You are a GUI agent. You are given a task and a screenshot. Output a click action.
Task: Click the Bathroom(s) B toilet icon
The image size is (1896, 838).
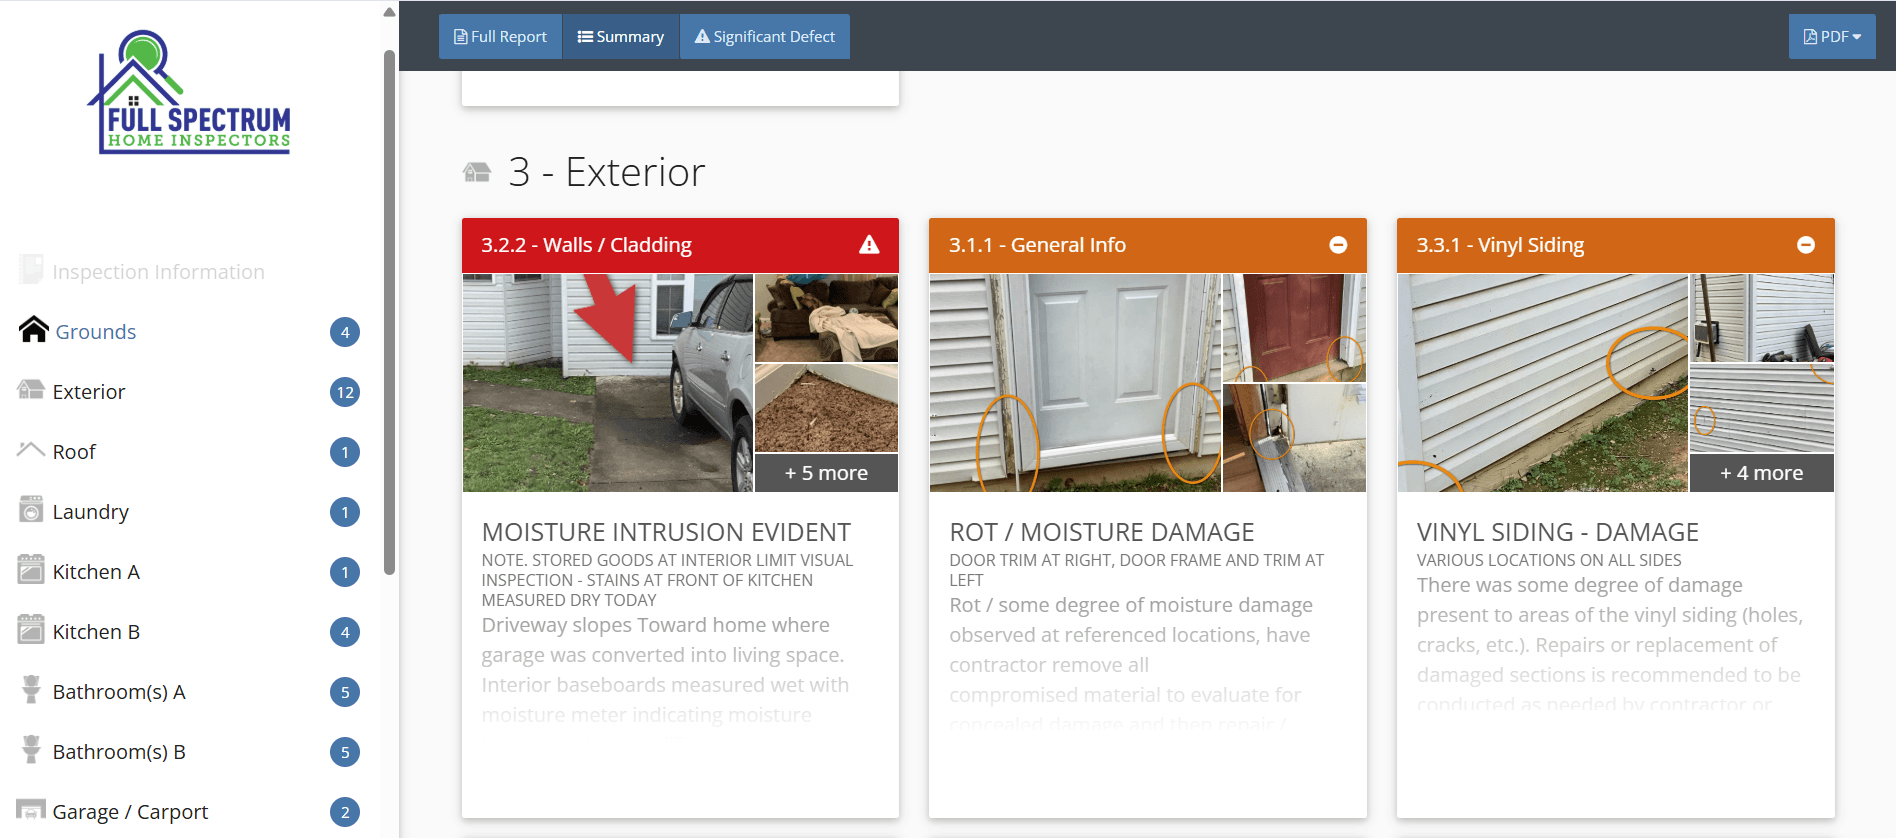click(31, 749)
